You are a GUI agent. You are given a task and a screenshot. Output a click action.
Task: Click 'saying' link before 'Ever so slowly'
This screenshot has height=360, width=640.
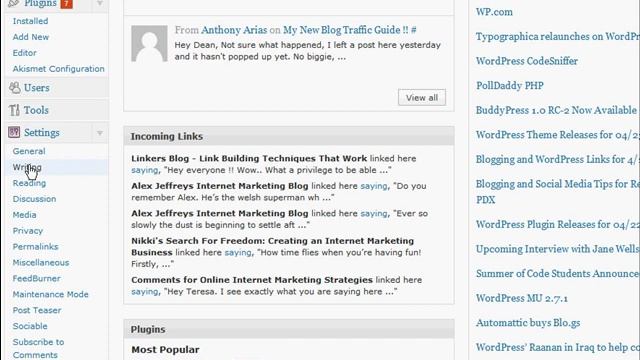(374, 213)
